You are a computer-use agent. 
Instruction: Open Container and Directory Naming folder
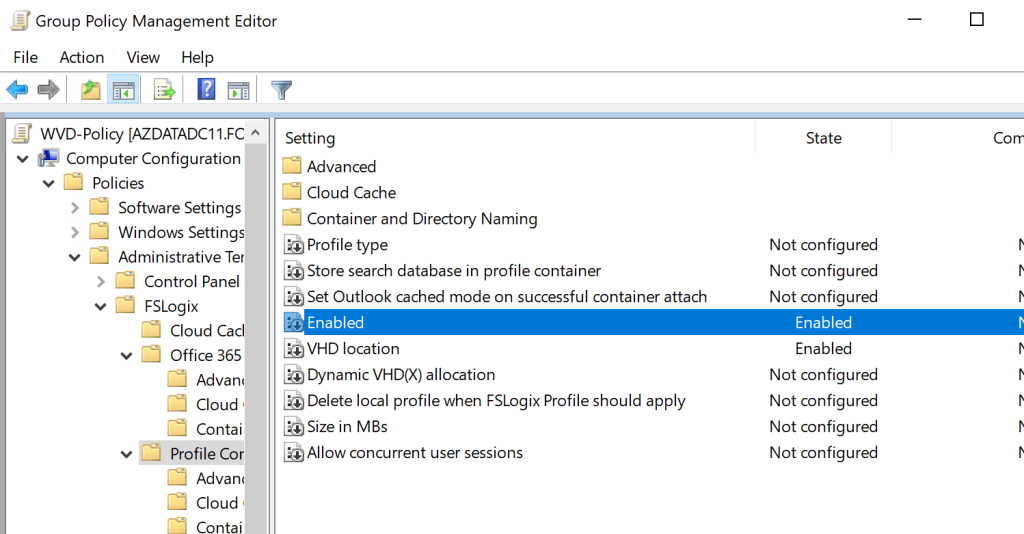click(x=422, y=219)
